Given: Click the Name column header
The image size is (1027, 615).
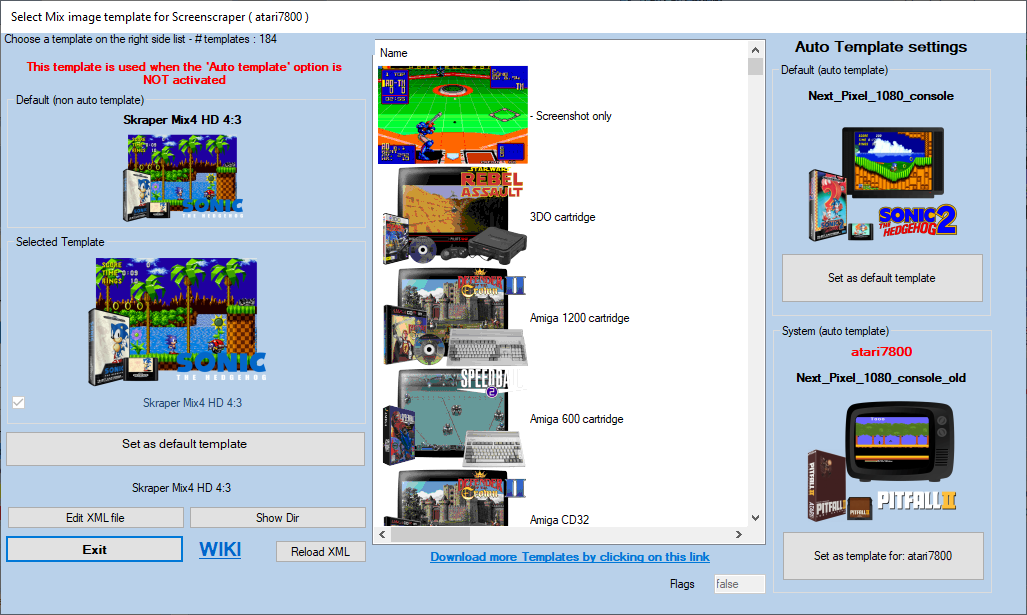Looking at the screenshot, I should 394,53.
